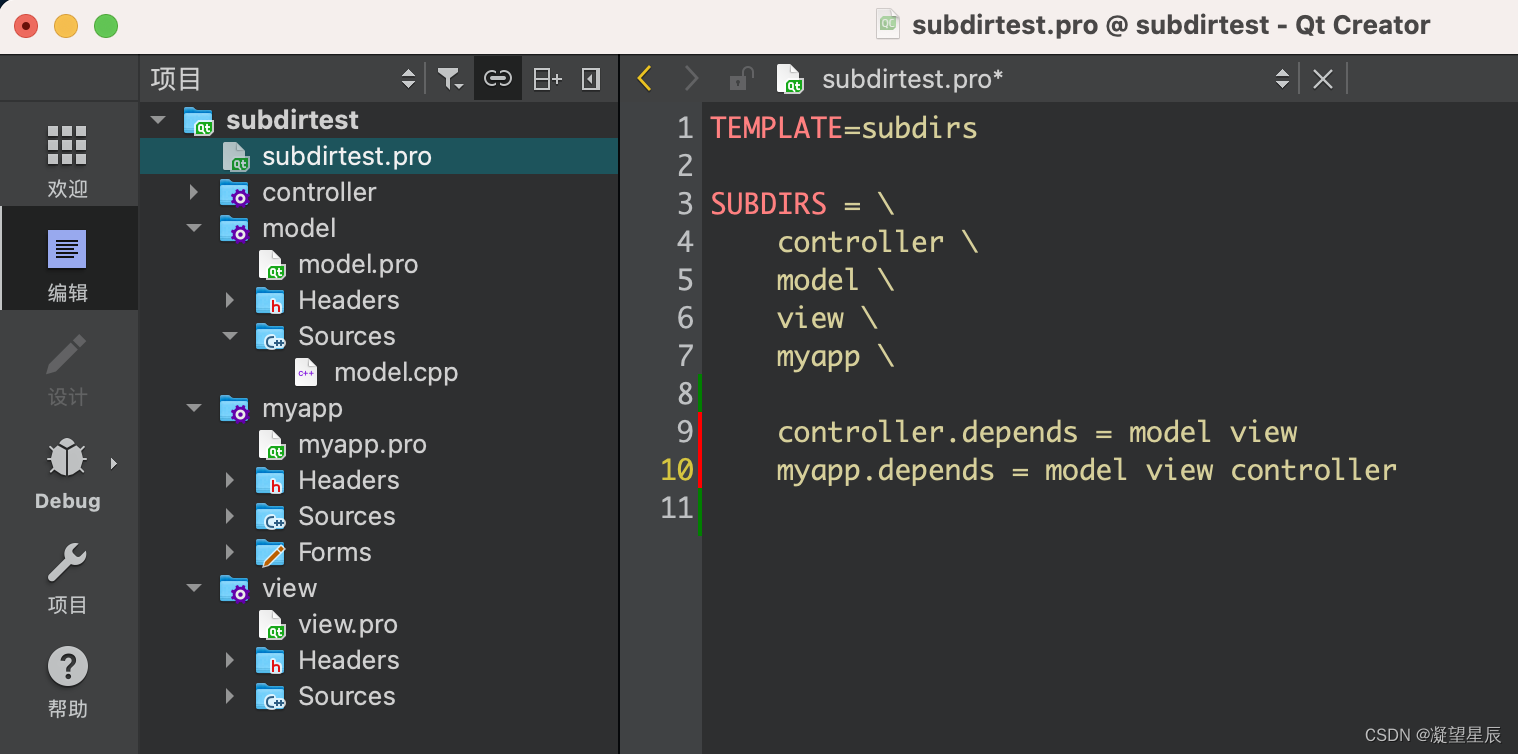
Task: Click line number 10 in the editor
Action: pos(678,470)
